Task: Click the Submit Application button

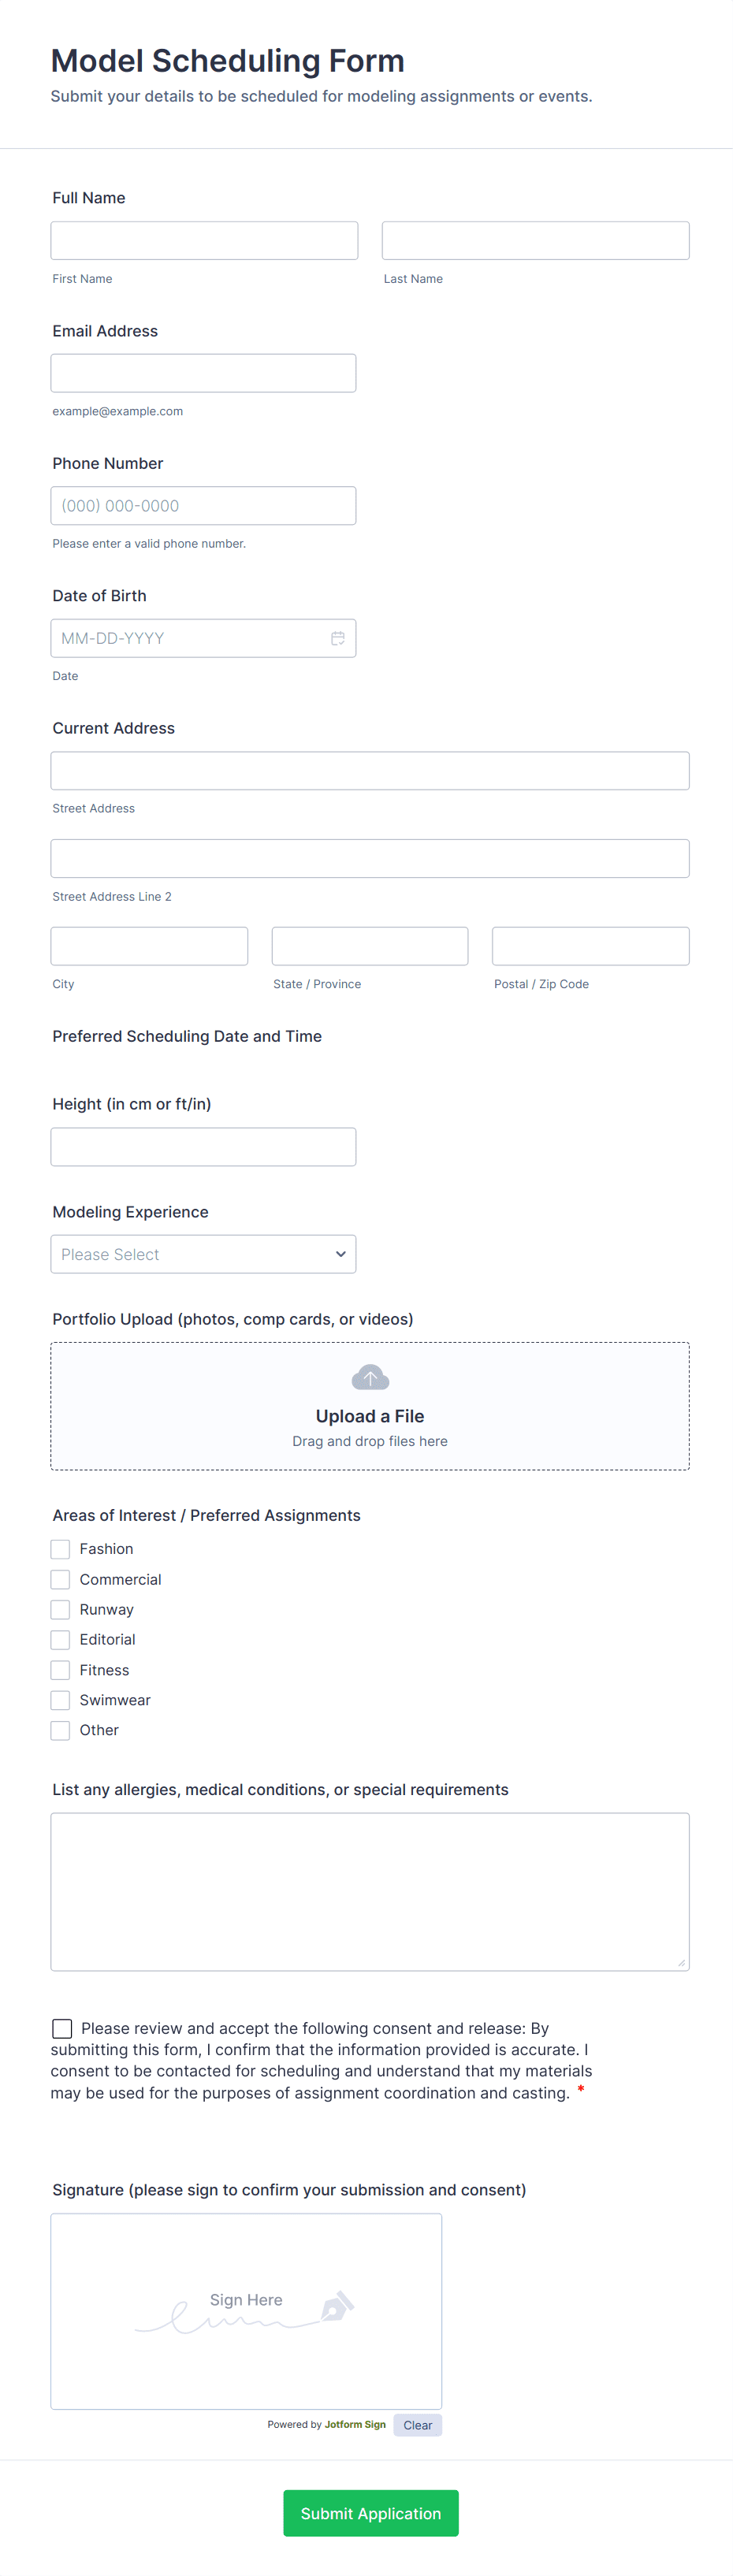Action: click(370, 2512)
